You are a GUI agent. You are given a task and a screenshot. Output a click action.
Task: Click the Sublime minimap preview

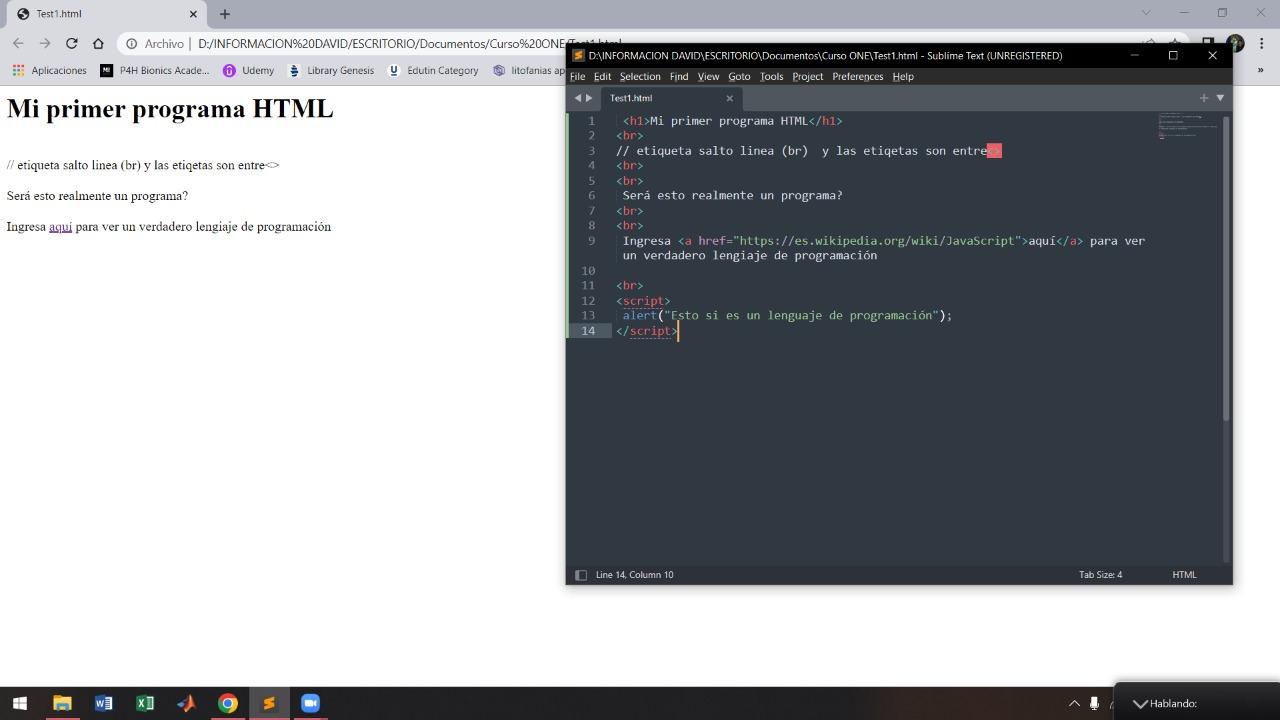[1189, 127]
